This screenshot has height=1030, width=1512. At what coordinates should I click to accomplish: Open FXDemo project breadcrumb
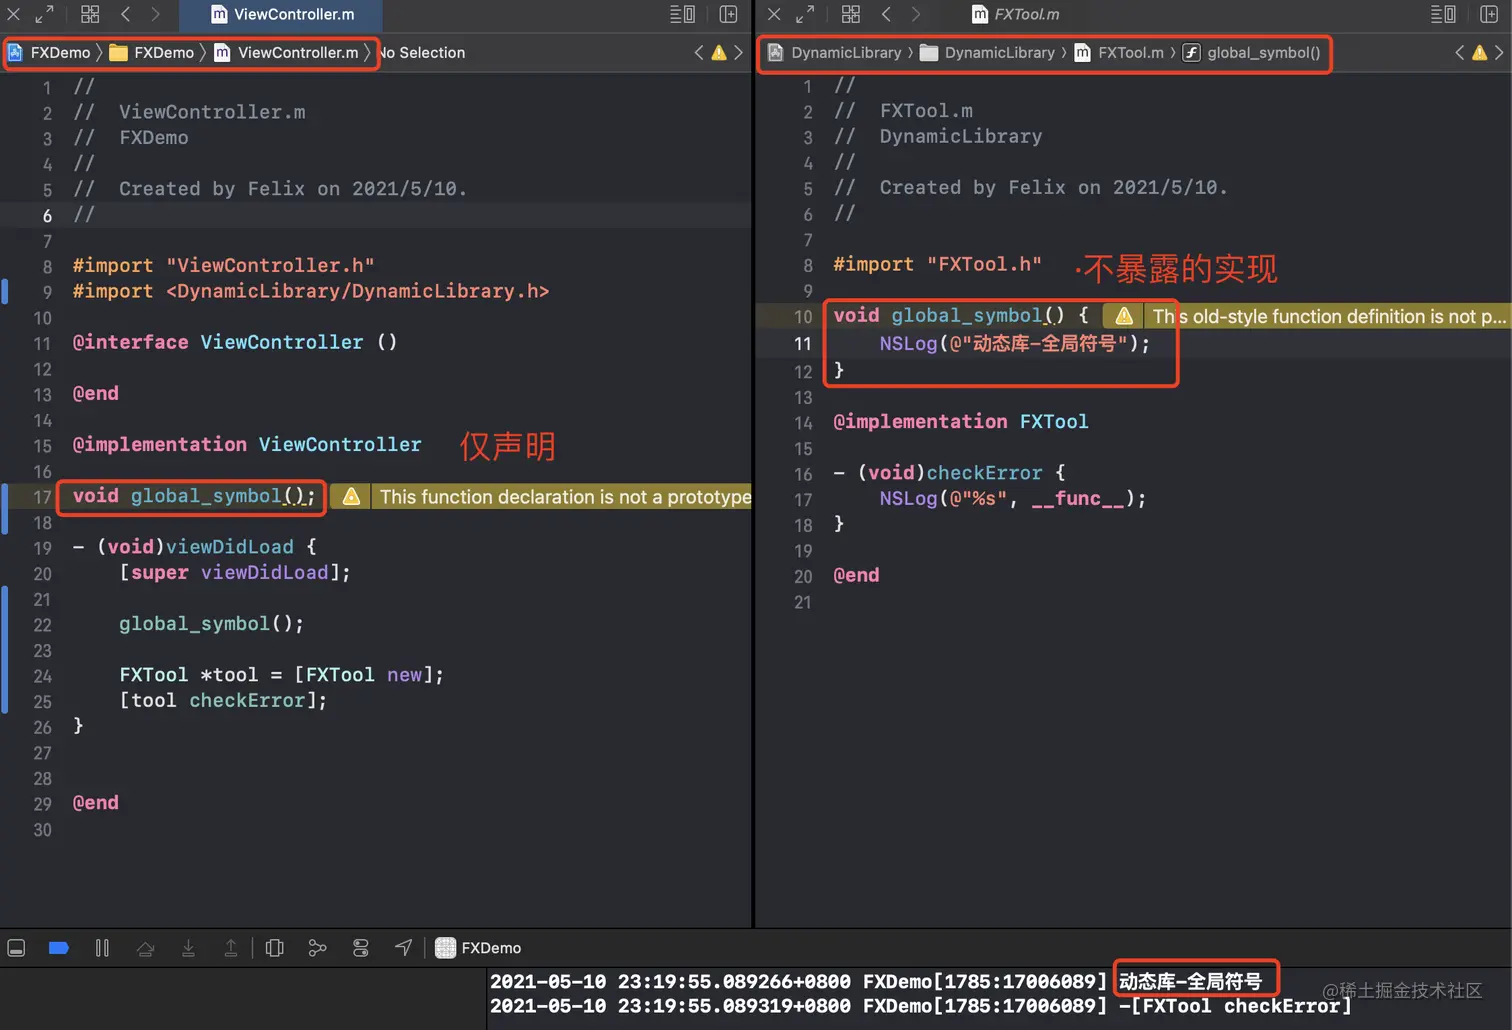pos(49,53)
